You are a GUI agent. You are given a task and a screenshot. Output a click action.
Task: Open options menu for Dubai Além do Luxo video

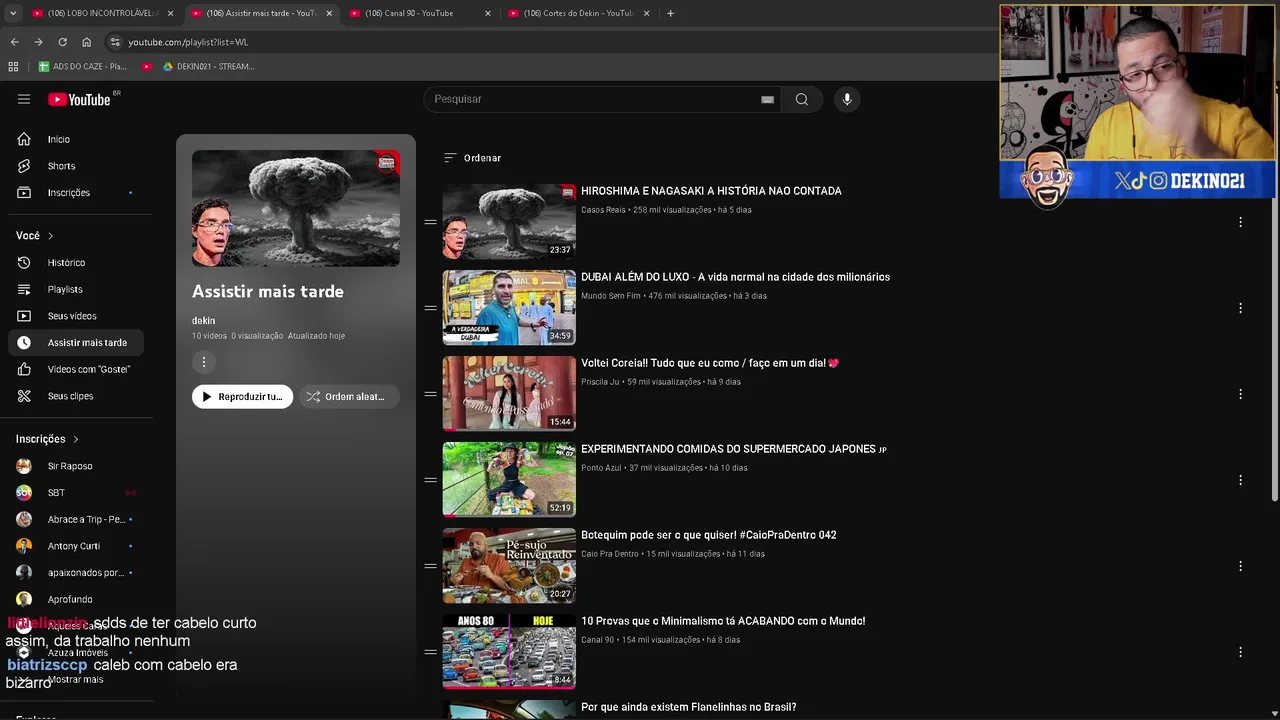(x=1240, y=308)
